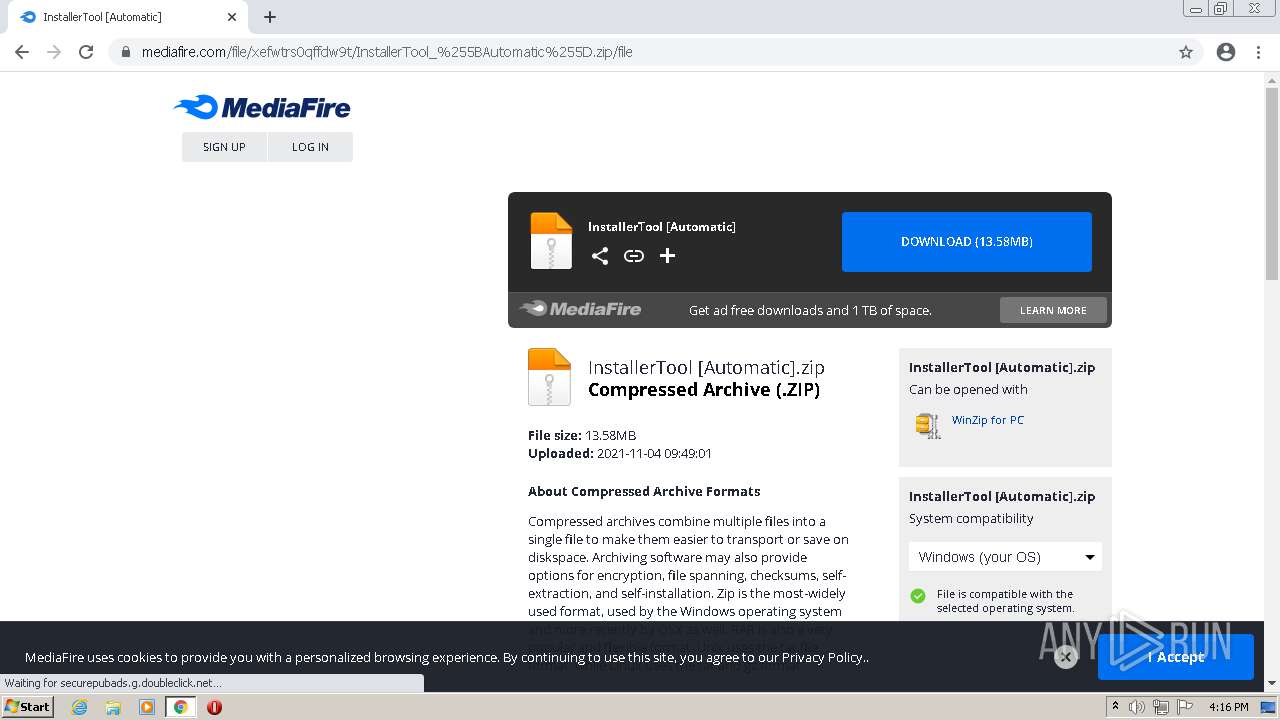Image resolution: width=1280 pixels, height=720 pixels.
Task: Click red stop-sign antivirus icon in taskbar
Action: [214, 707]
